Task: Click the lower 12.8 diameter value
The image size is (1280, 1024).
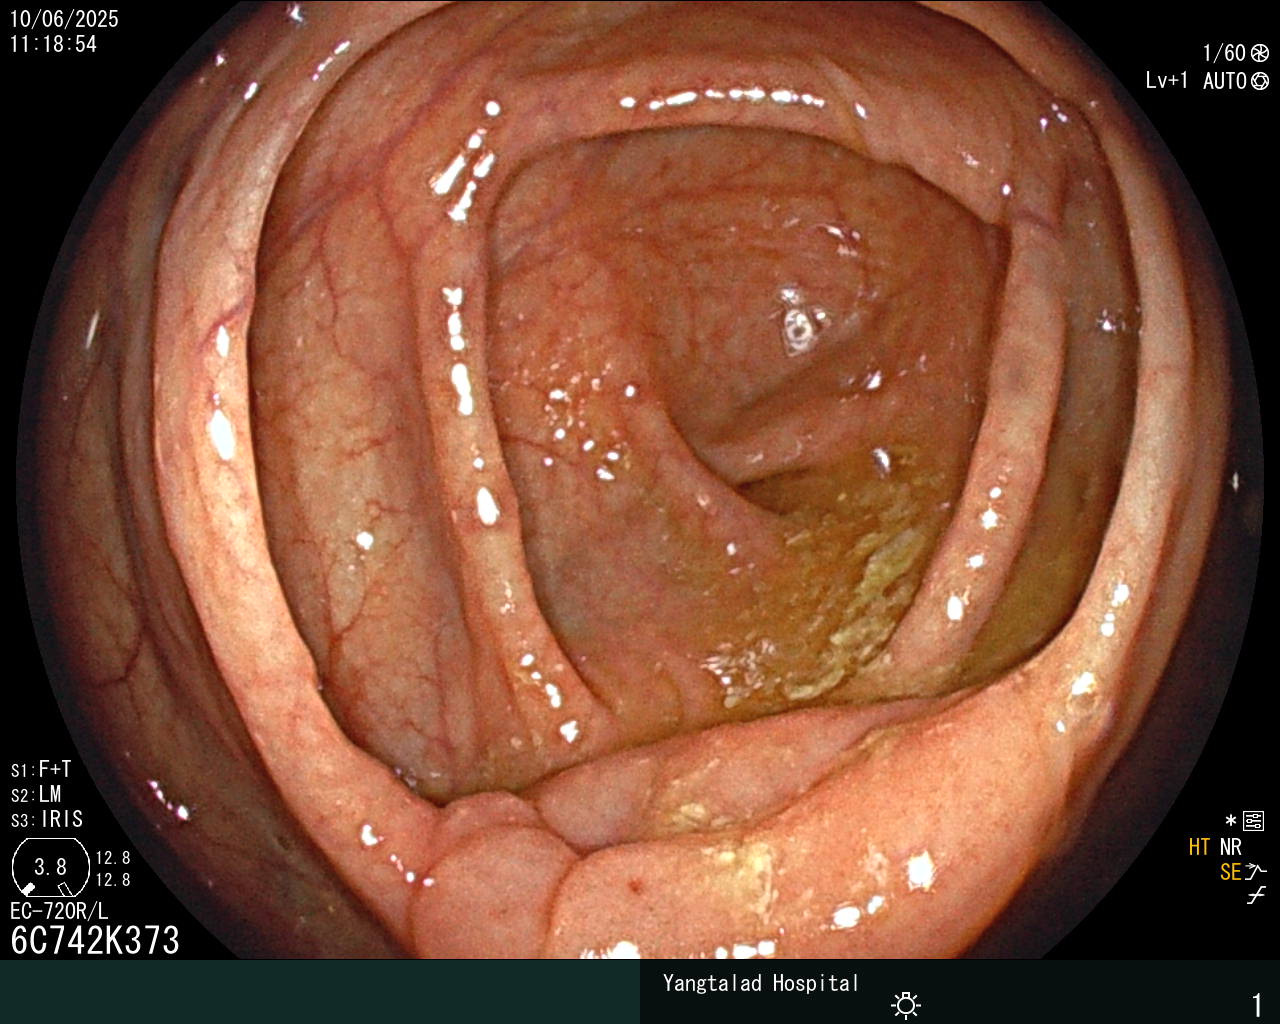Action: pos(113,880)
